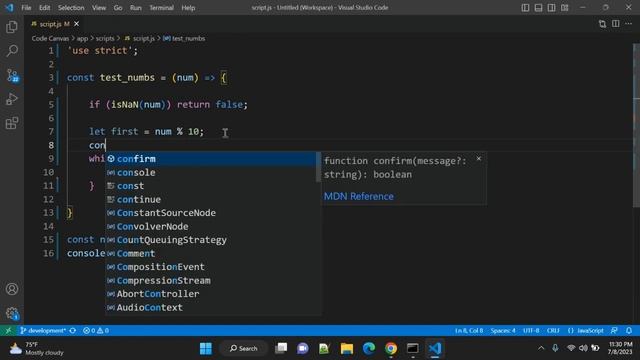Close the script.js tab

[76, 24]
